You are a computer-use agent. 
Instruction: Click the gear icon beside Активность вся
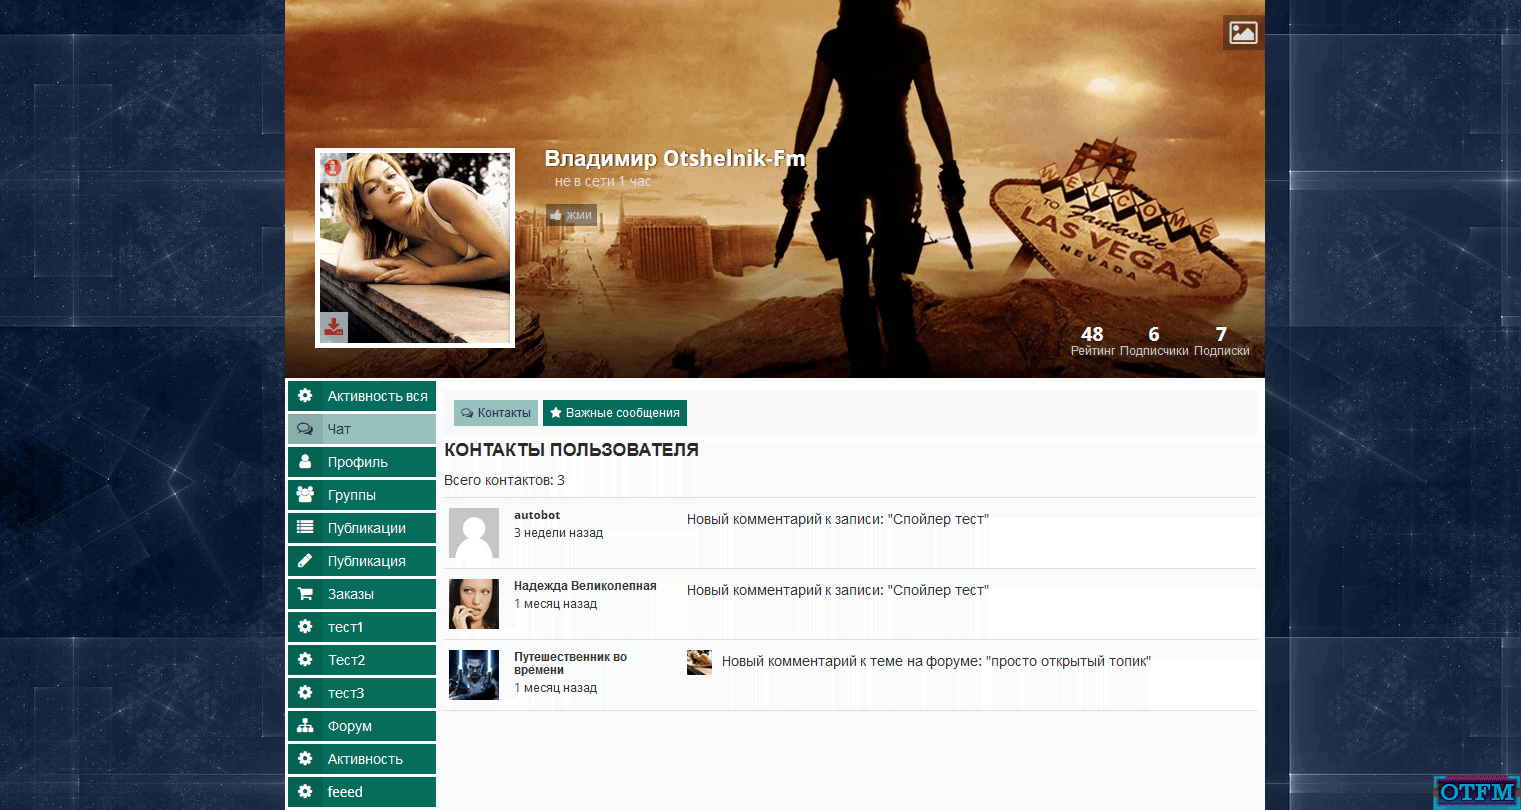[305, 396]
